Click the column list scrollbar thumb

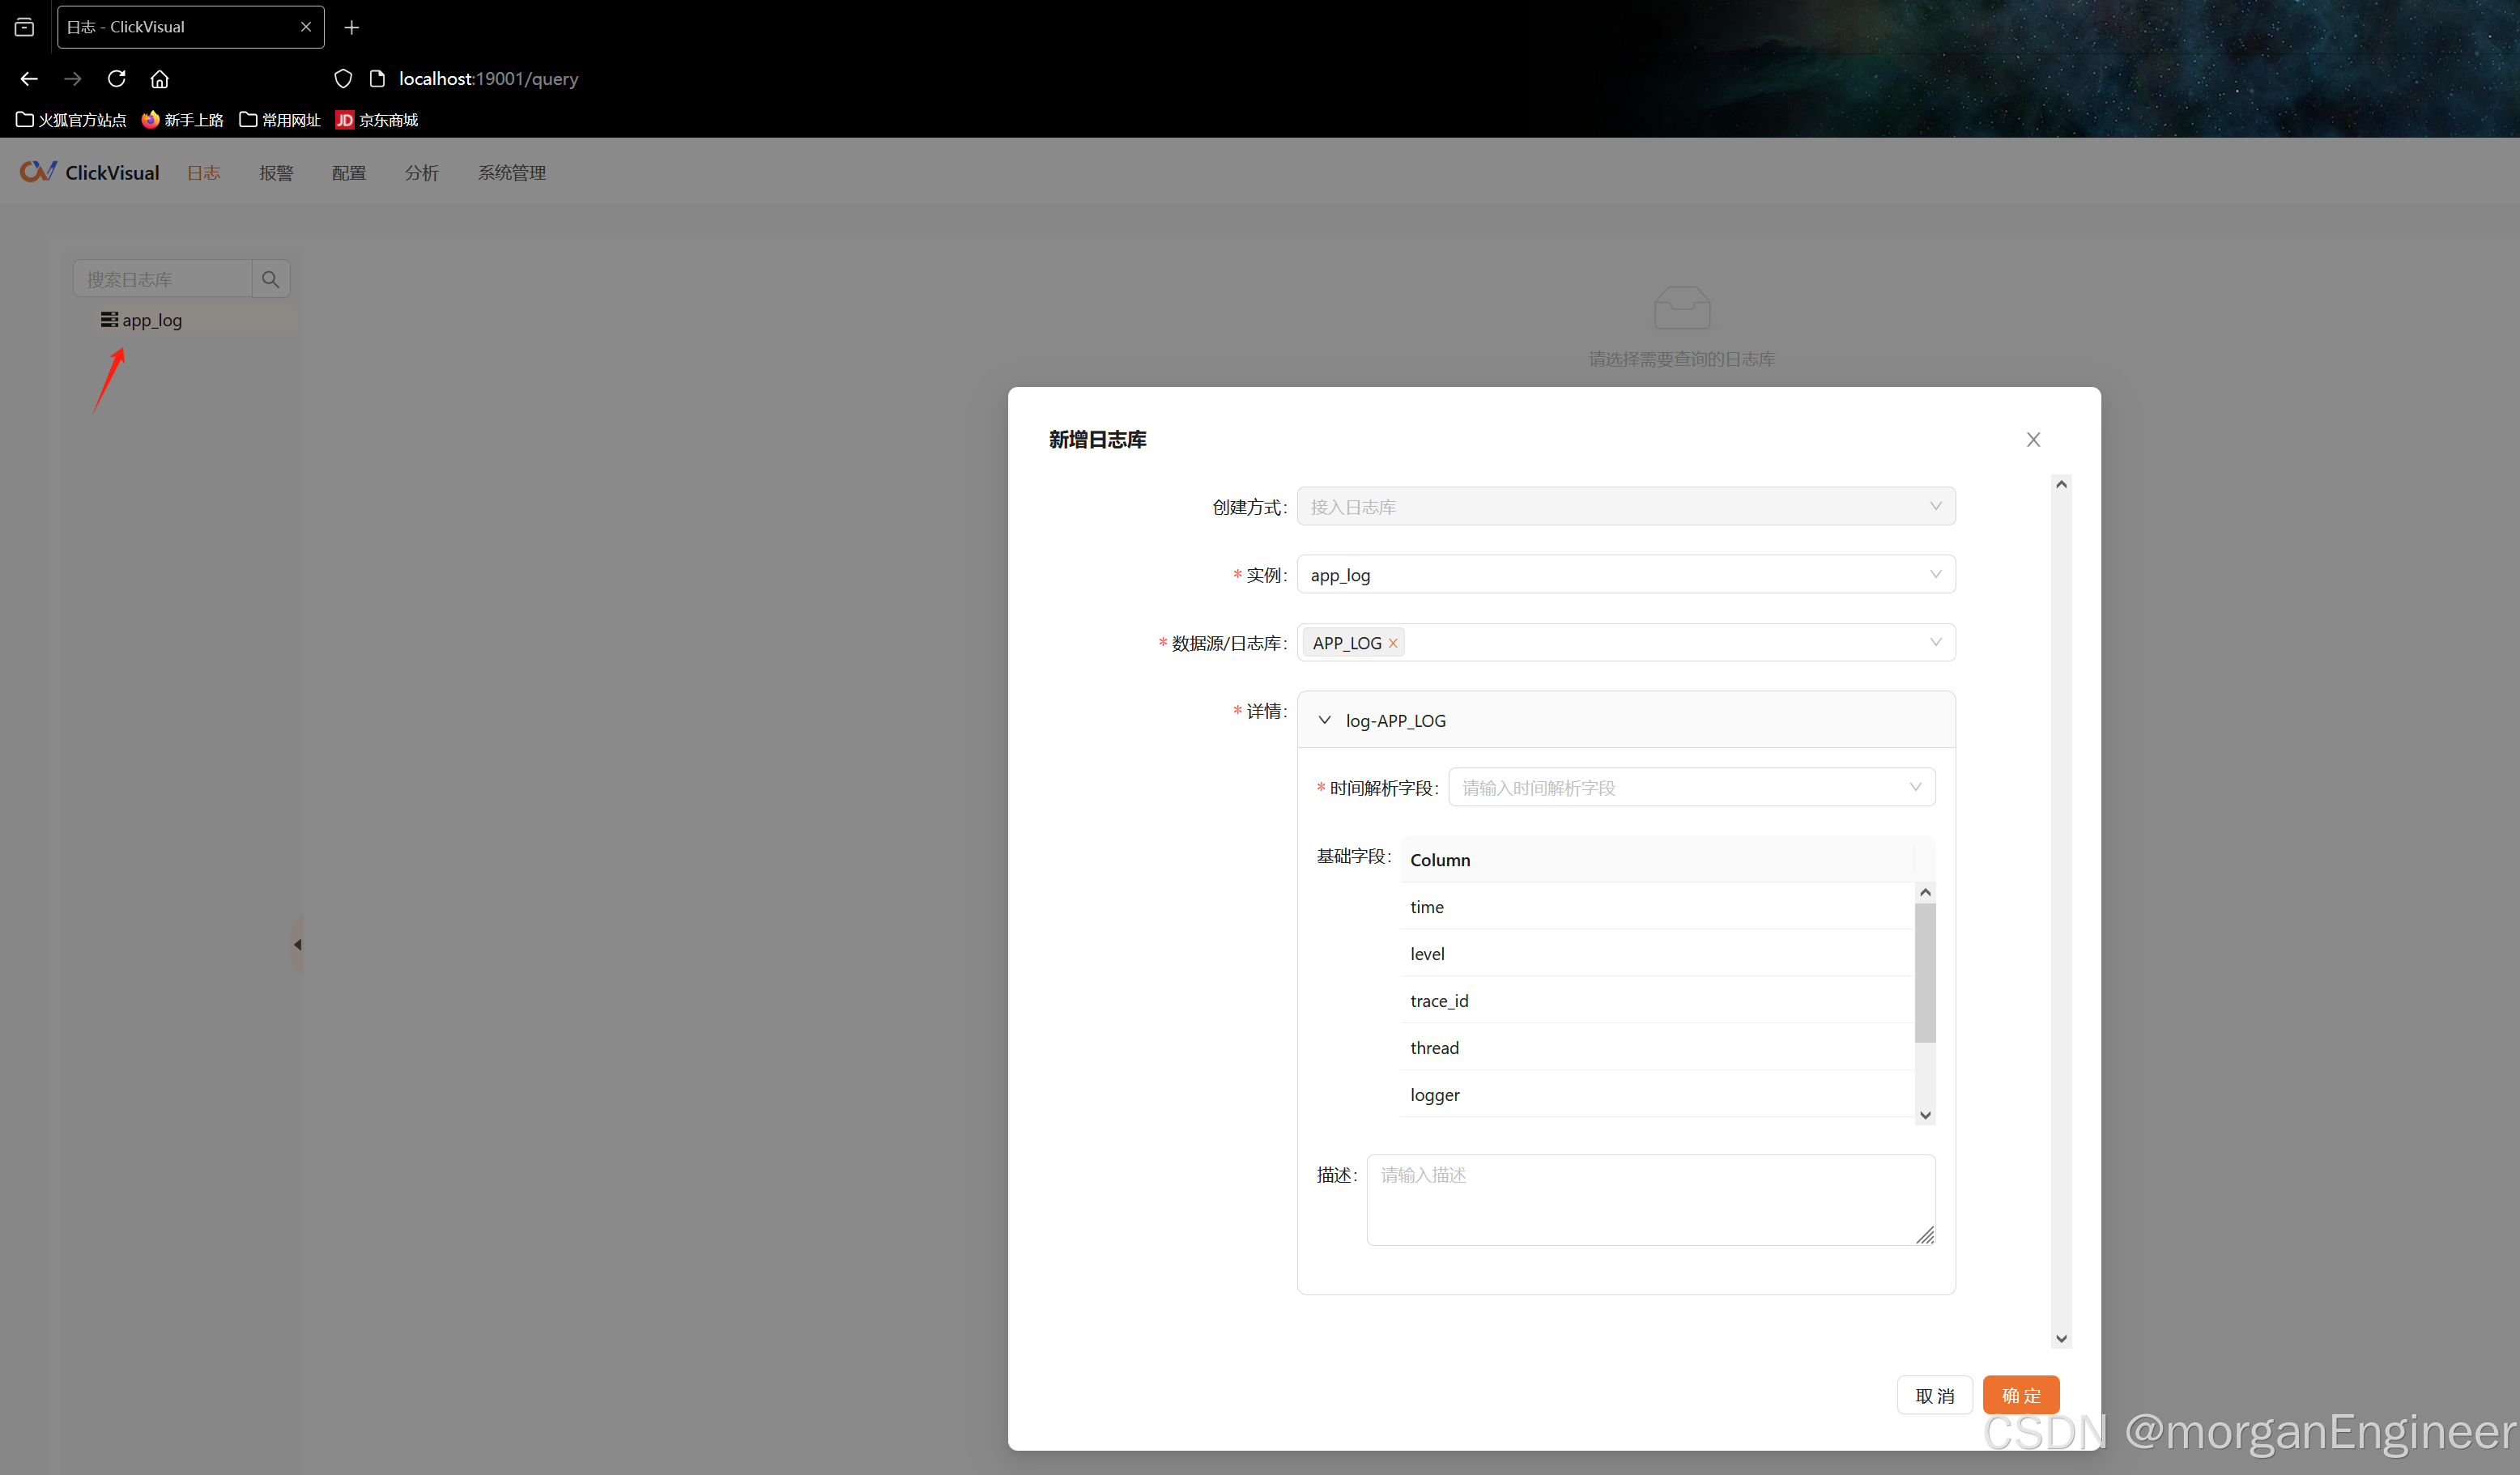(x=1925, y=973)
